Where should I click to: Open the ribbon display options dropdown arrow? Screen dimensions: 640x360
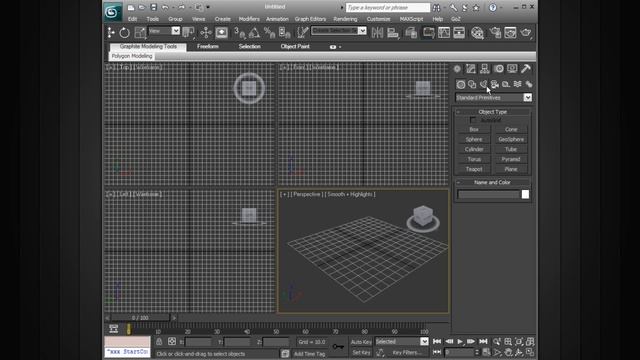pyautogui.click(x=340, y=47)
